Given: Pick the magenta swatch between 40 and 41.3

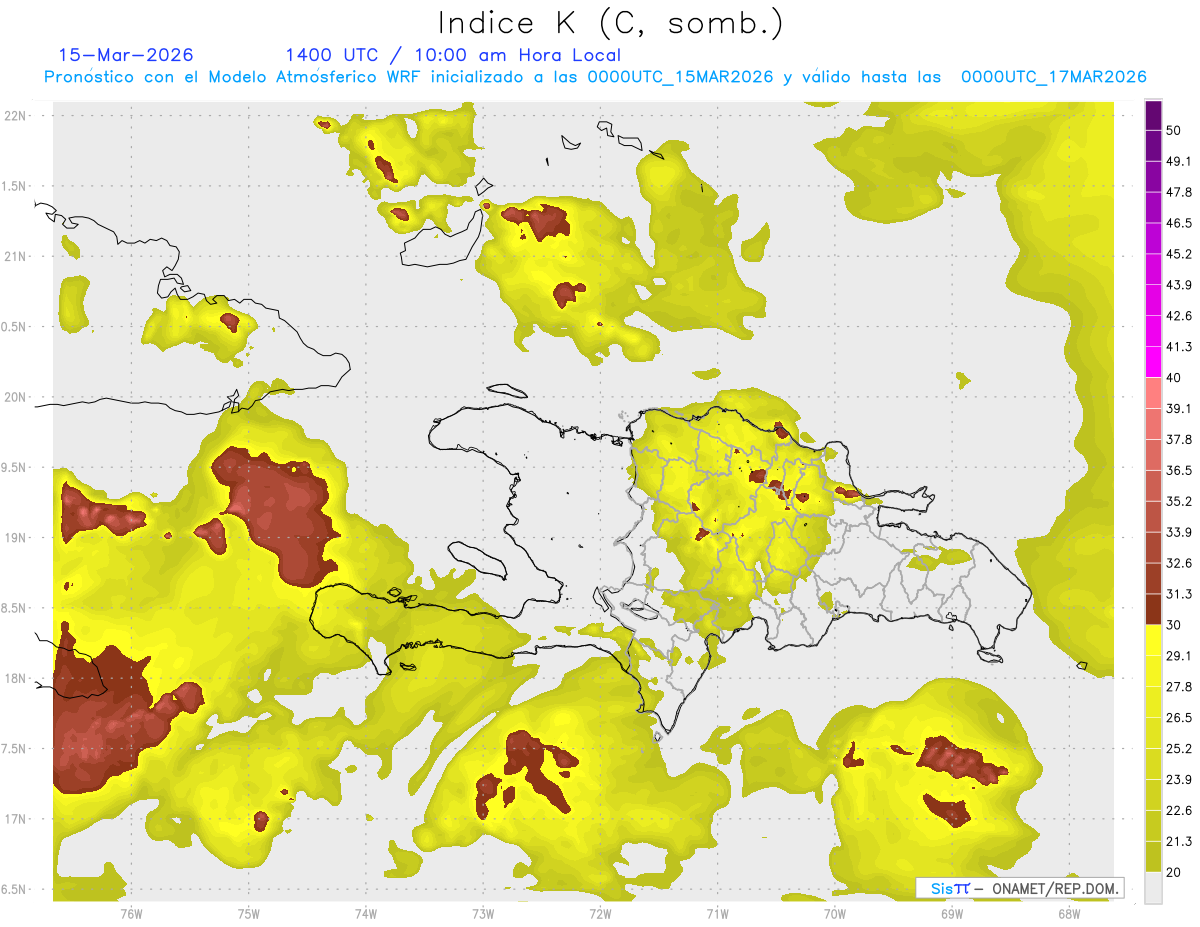Looking at the screenshot, I should click(1154, 362).
